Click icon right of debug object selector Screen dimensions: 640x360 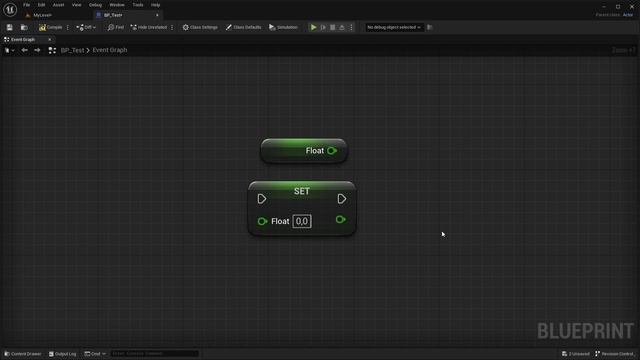(x=429, y=27)
